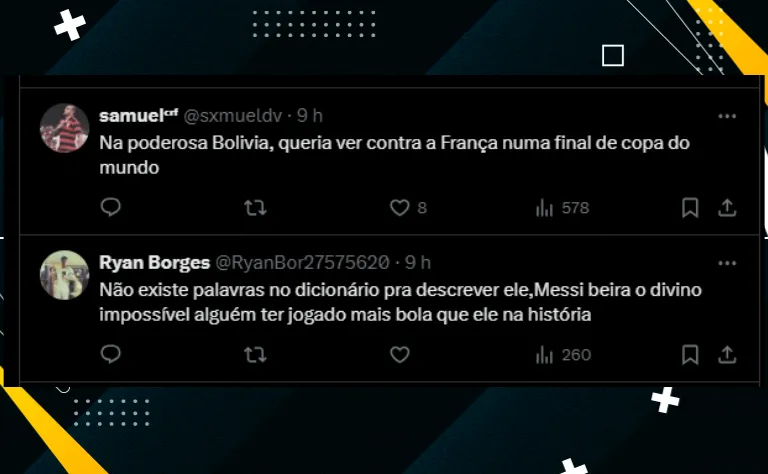Open Ryan Borges' profile picture
The width and height of the screenshot is (768, 474).
click(64, 275)
